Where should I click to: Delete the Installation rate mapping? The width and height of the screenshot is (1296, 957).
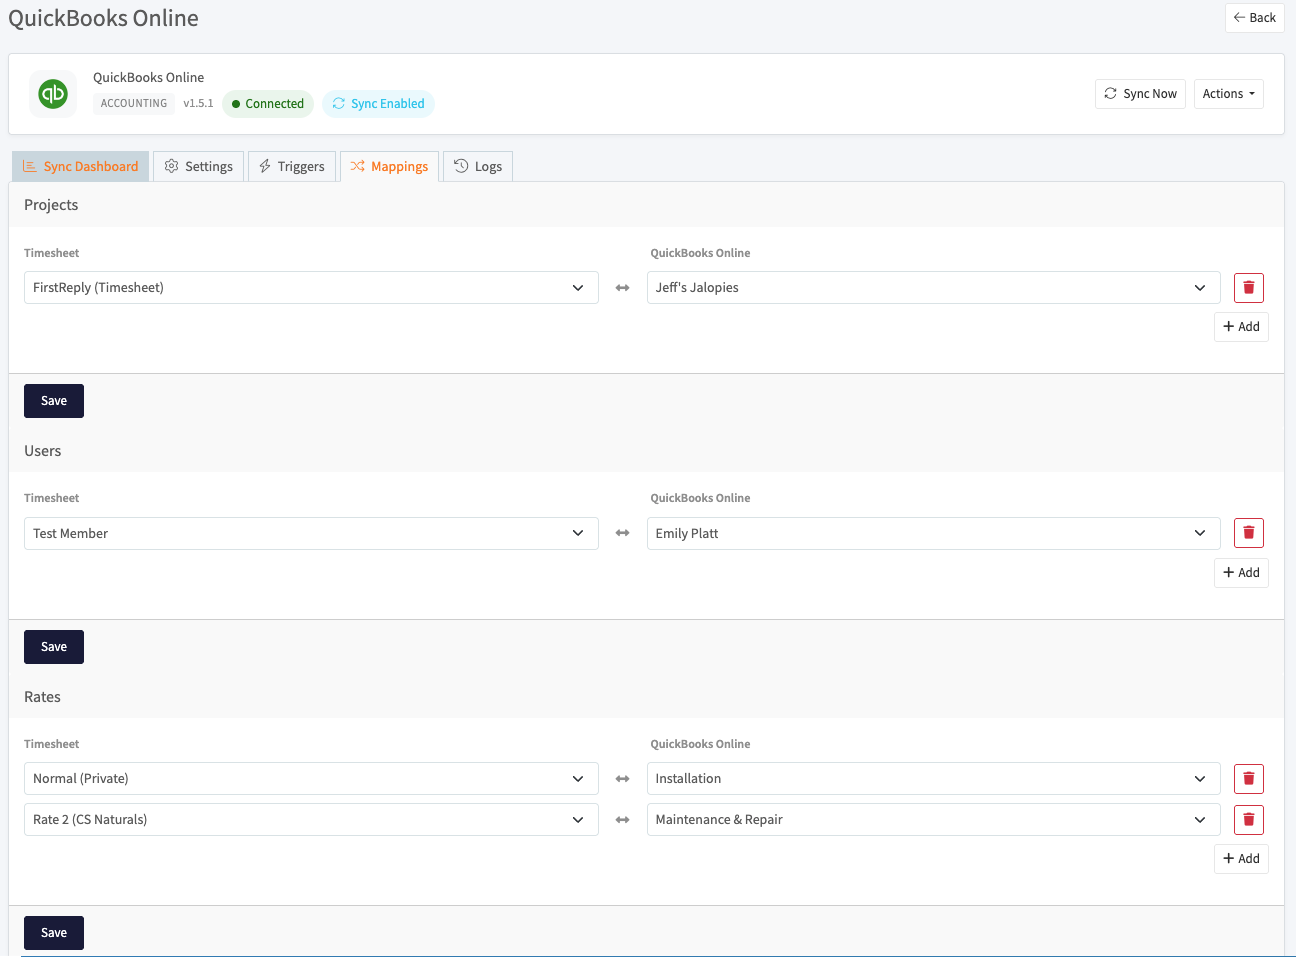click(1248, 779)
